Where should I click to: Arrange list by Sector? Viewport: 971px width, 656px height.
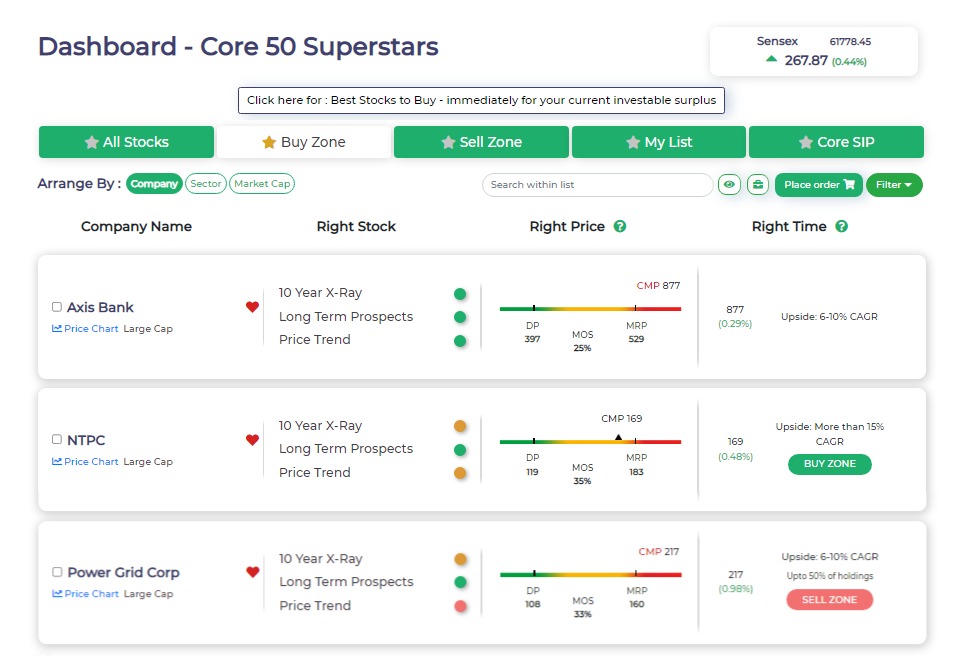[206, 184]
